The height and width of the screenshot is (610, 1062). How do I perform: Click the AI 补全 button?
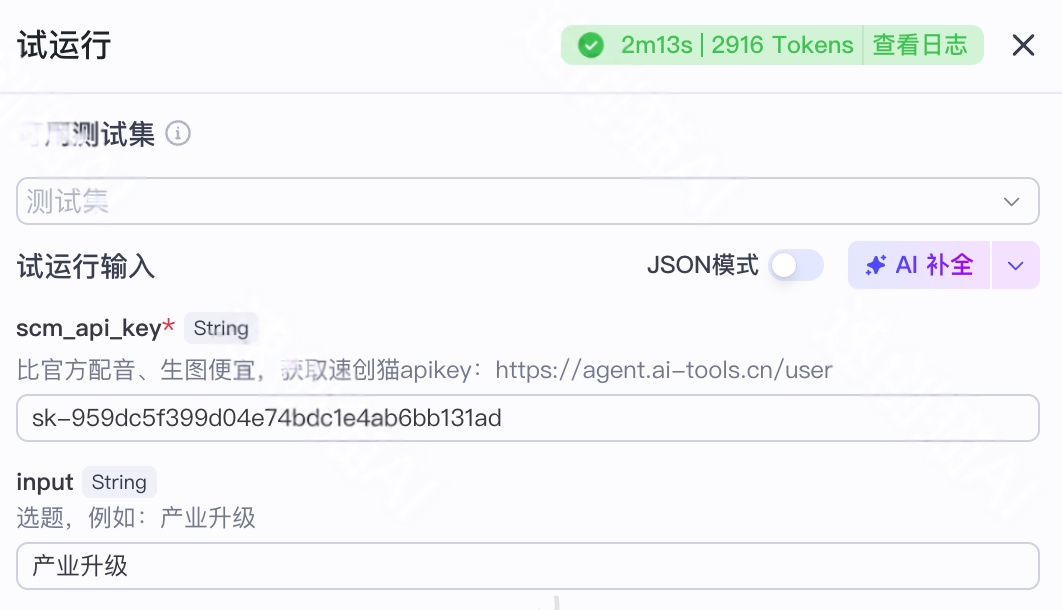(x=918, y=265)
